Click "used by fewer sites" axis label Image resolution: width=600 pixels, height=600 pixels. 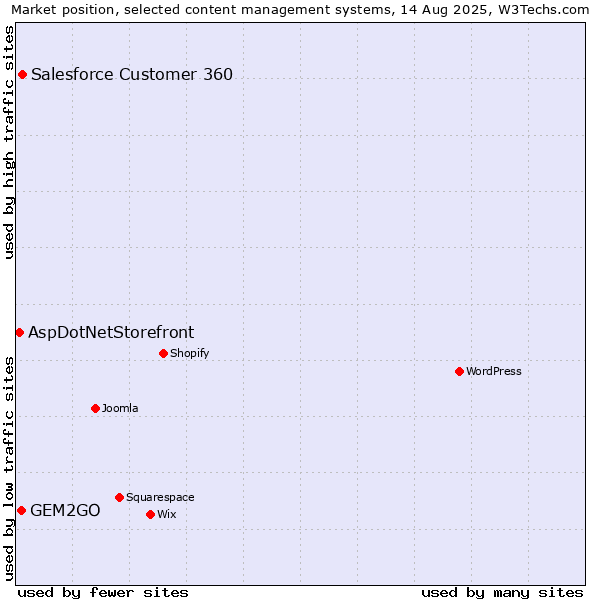[103, 593]
